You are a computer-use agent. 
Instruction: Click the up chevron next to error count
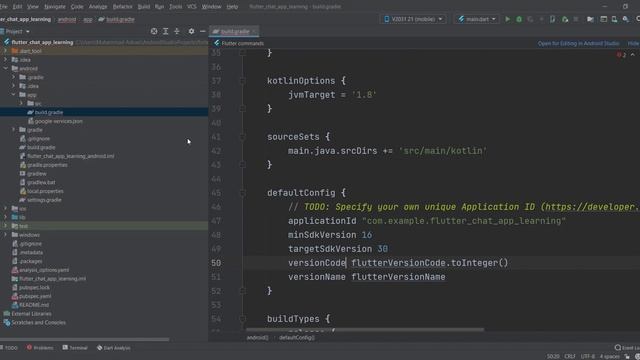(633, 55)
